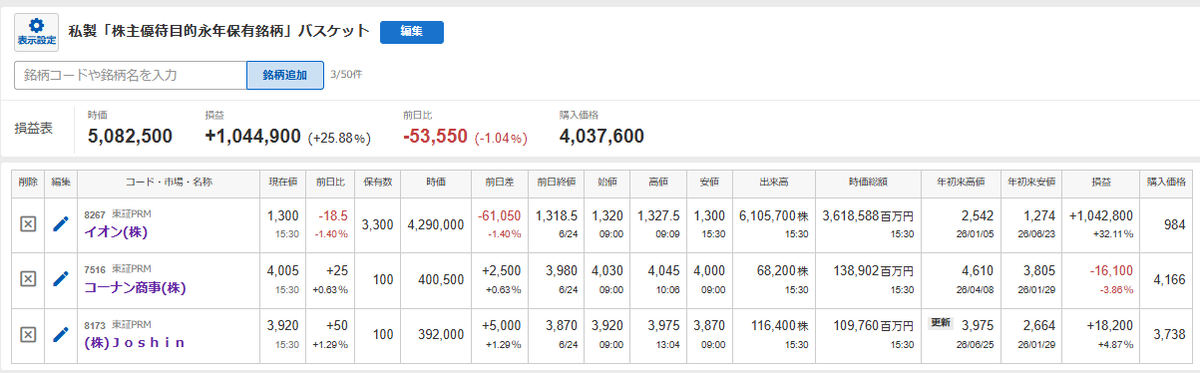Sort by the 時価総額 column header
This screenshot has height=373, width=1200.
[868, 182]
